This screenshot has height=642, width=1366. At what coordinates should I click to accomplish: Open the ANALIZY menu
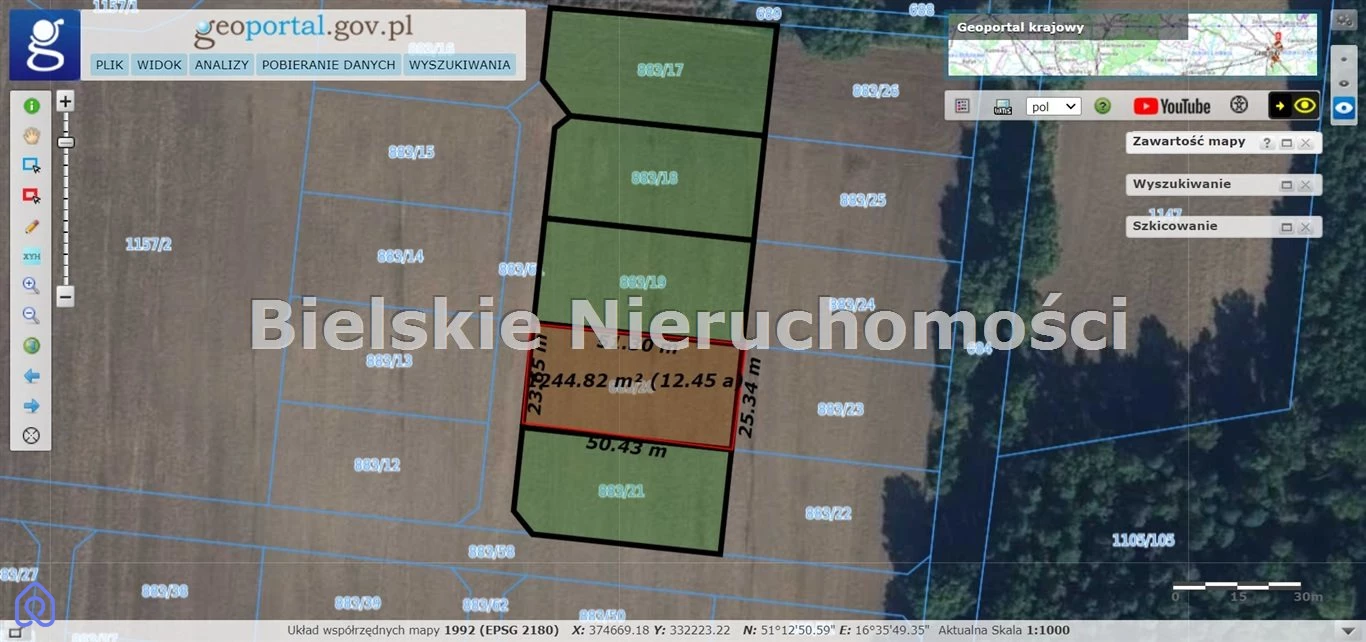[222, 65]
